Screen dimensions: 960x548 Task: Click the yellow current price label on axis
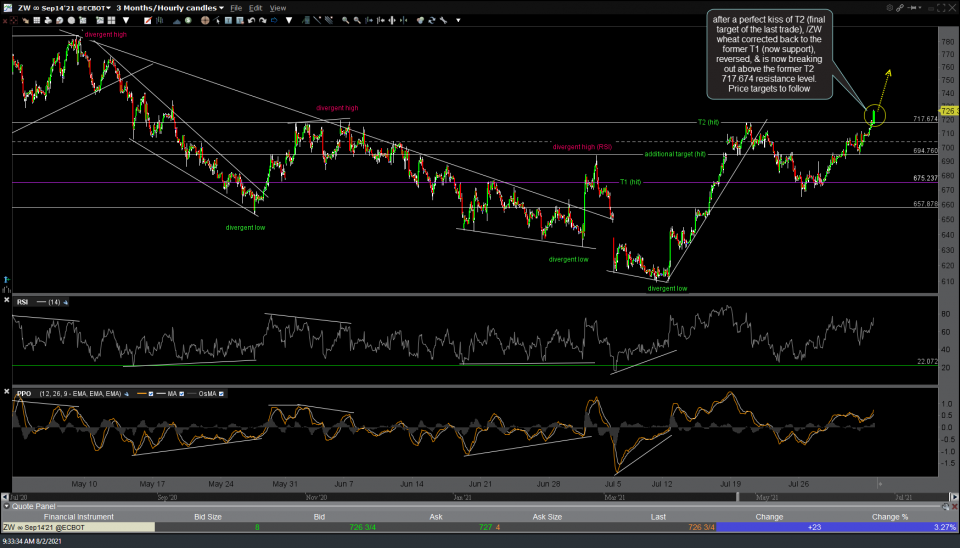click(949, 110)
